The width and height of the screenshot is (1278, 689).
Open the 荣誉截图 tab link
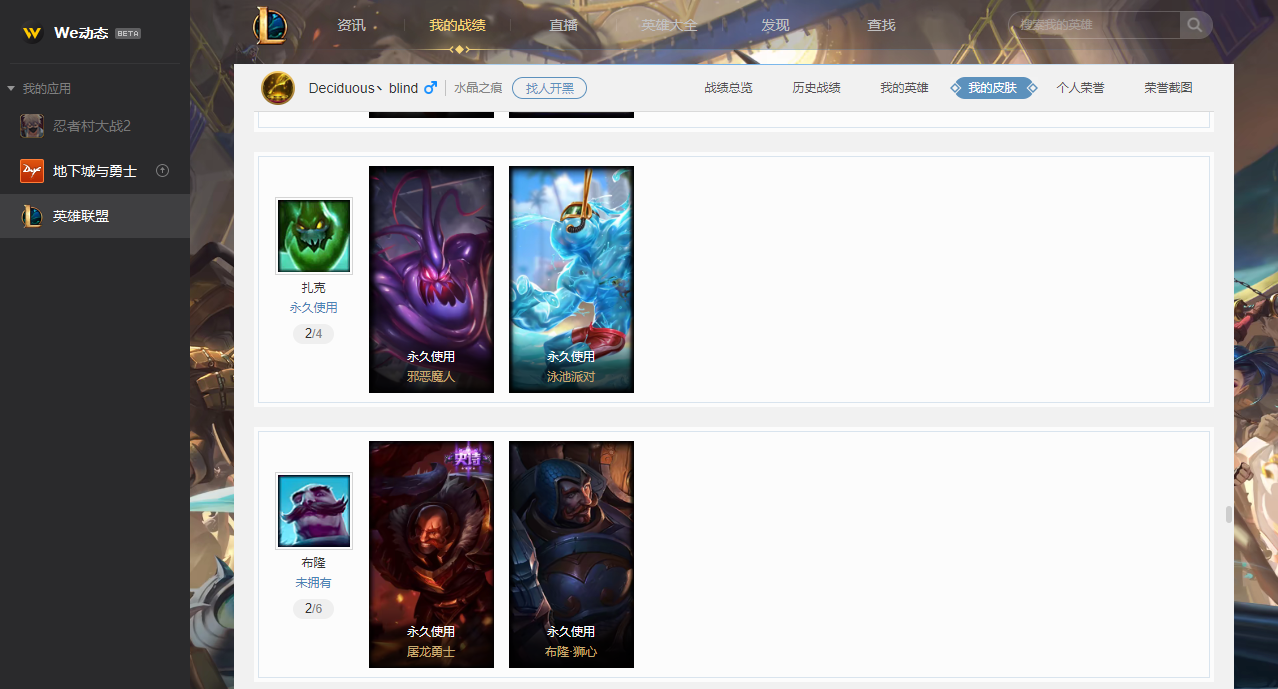[1168, 88]
